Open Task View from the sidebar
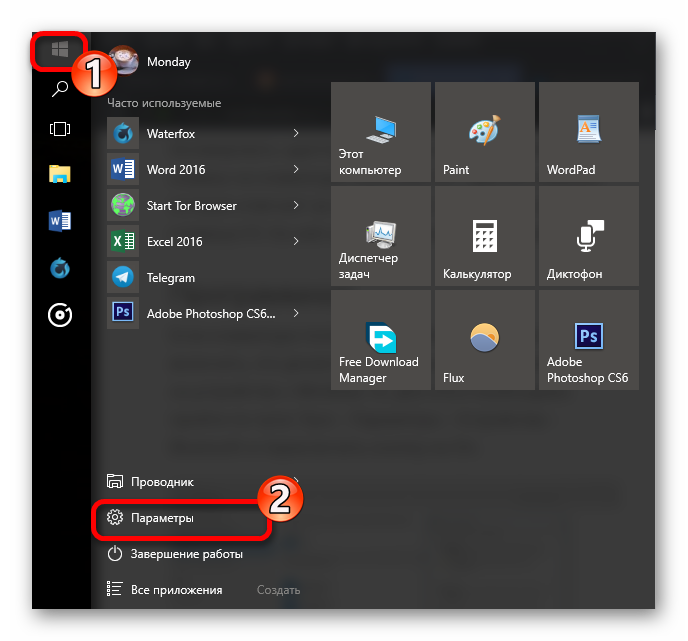The height and width of the screenshot is (641, 688). (60, 129)
